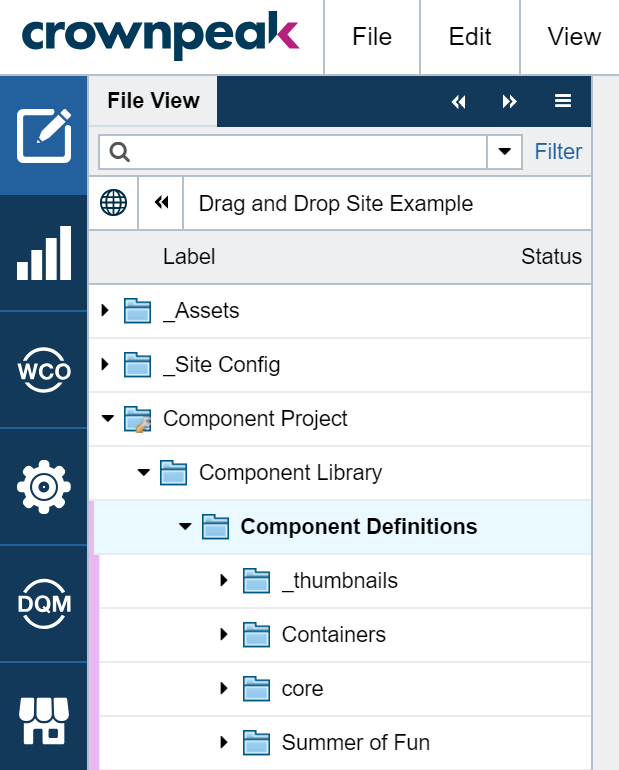Click the Crownpeak logo
Screen dimensions: 619x770
click(161, 35)
